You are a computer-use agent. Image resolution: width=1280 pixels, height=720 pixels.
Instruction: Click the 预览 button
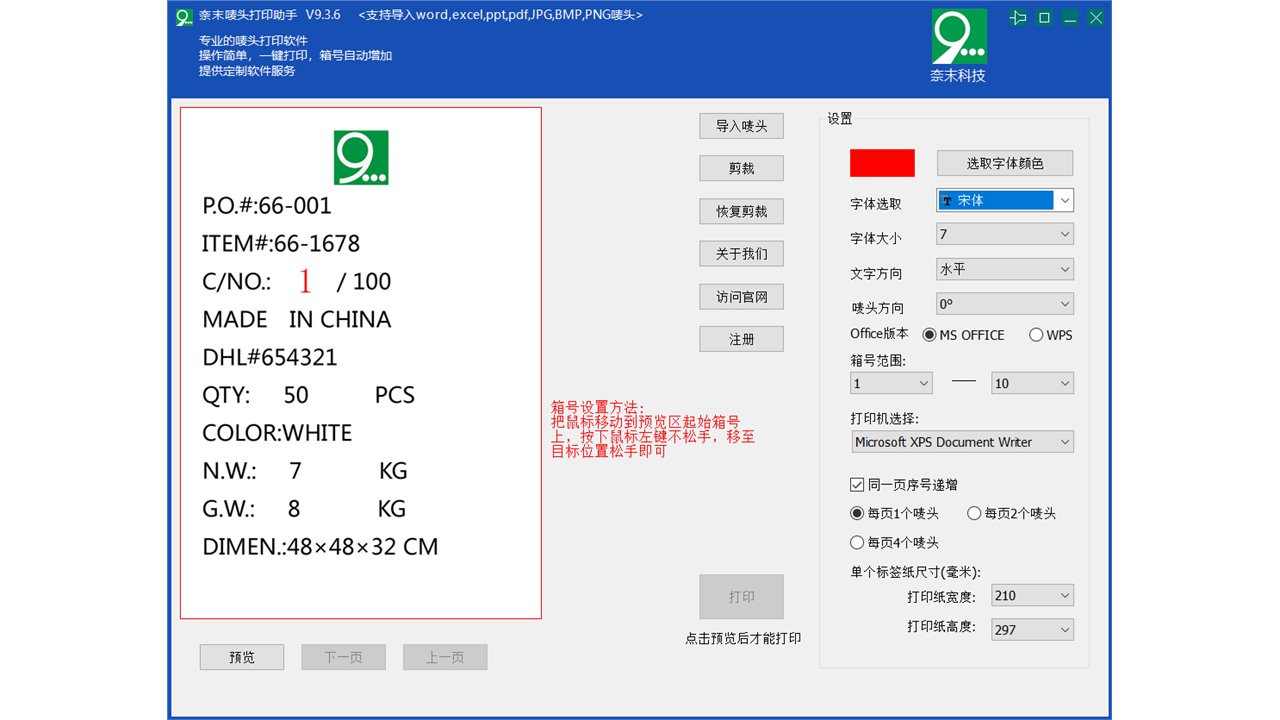coord(242,657)
